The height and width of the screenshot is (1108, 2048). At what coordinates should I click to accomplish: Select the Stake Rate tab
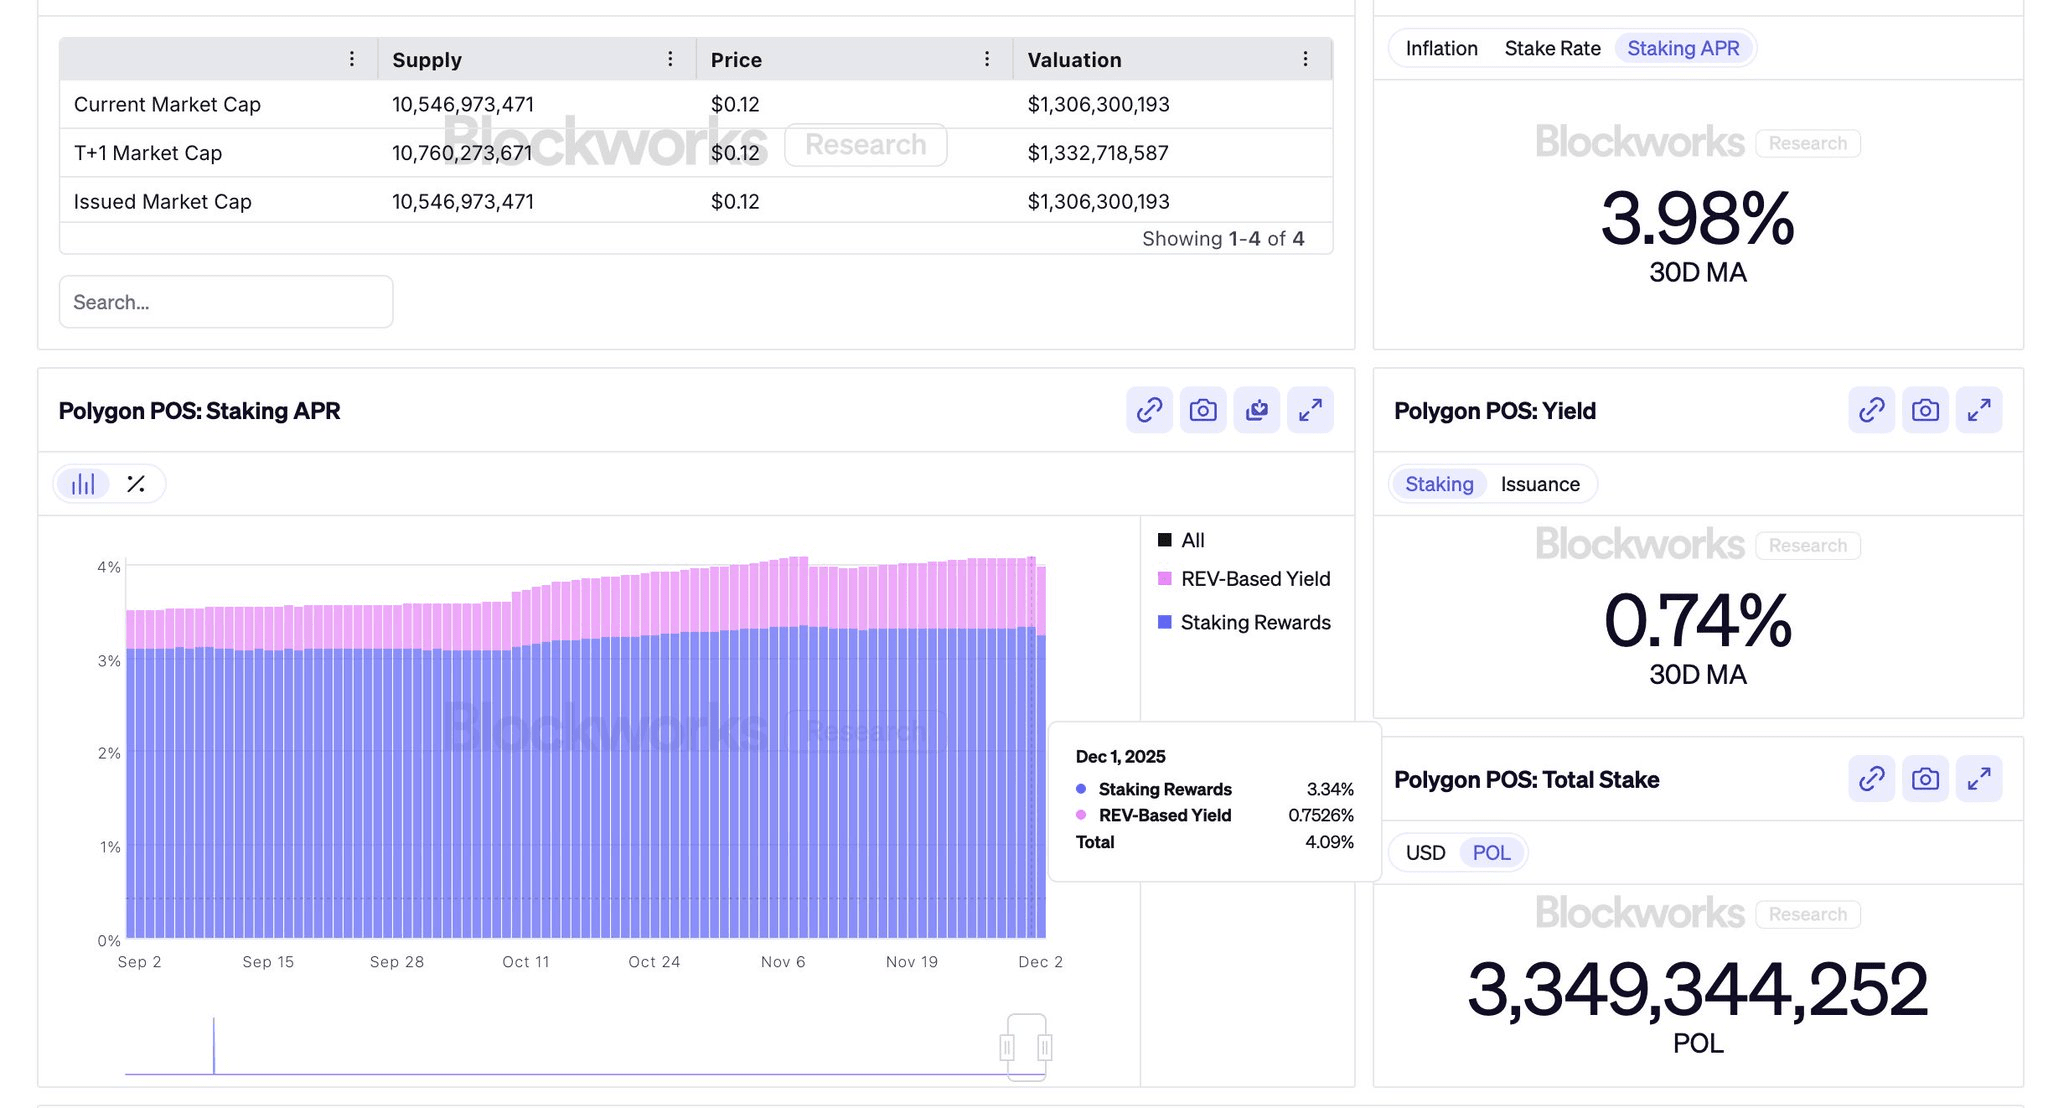click(1552, 48)
